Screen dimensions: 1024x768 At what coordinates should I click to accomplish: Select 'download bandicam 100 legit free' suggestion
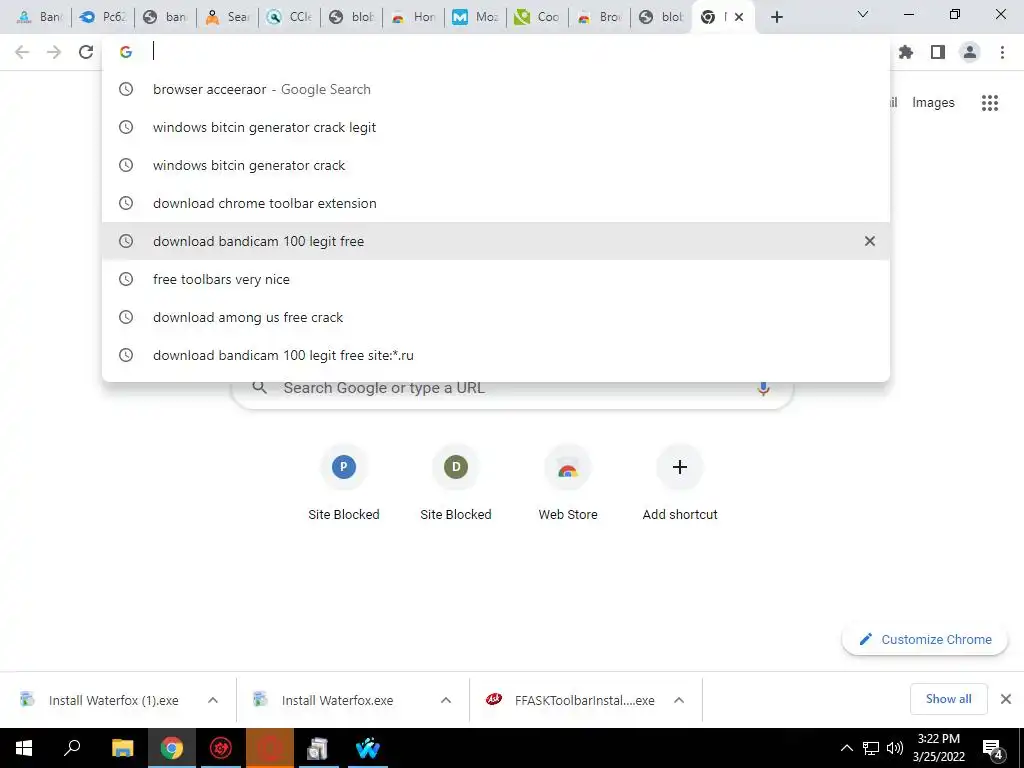tap(496, 241)
